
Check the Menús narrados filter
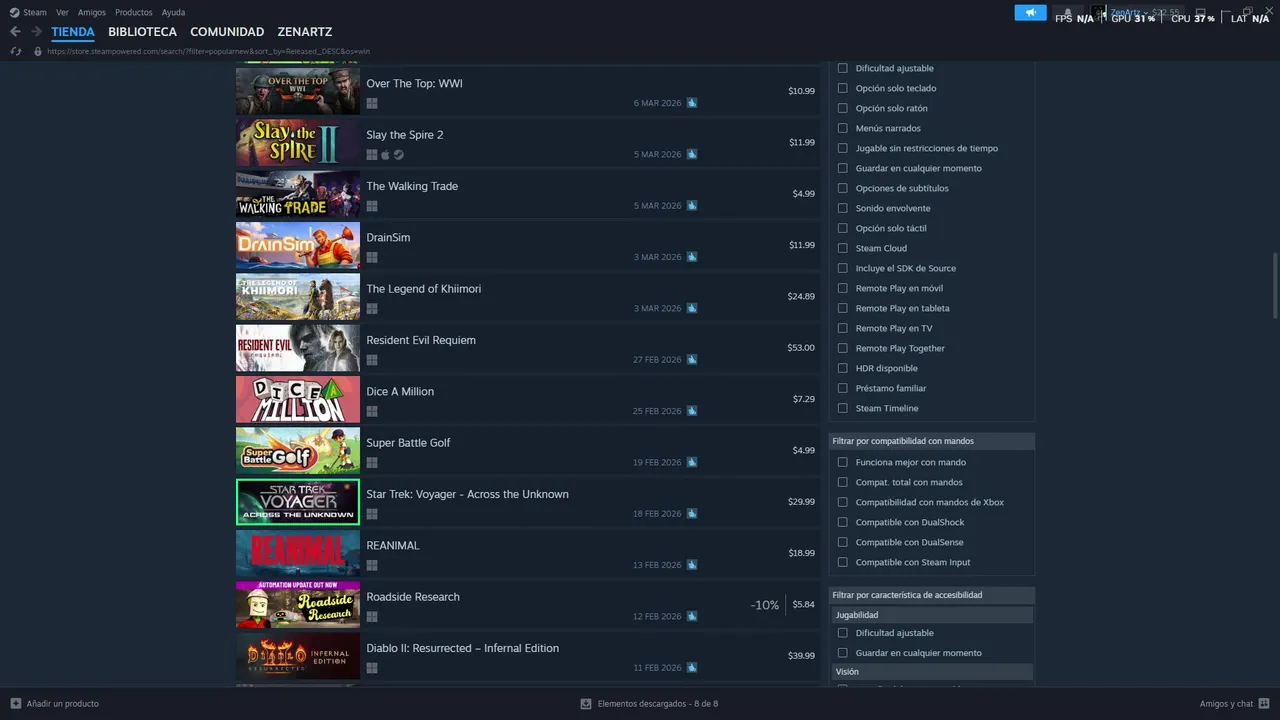tap(842, 128)
